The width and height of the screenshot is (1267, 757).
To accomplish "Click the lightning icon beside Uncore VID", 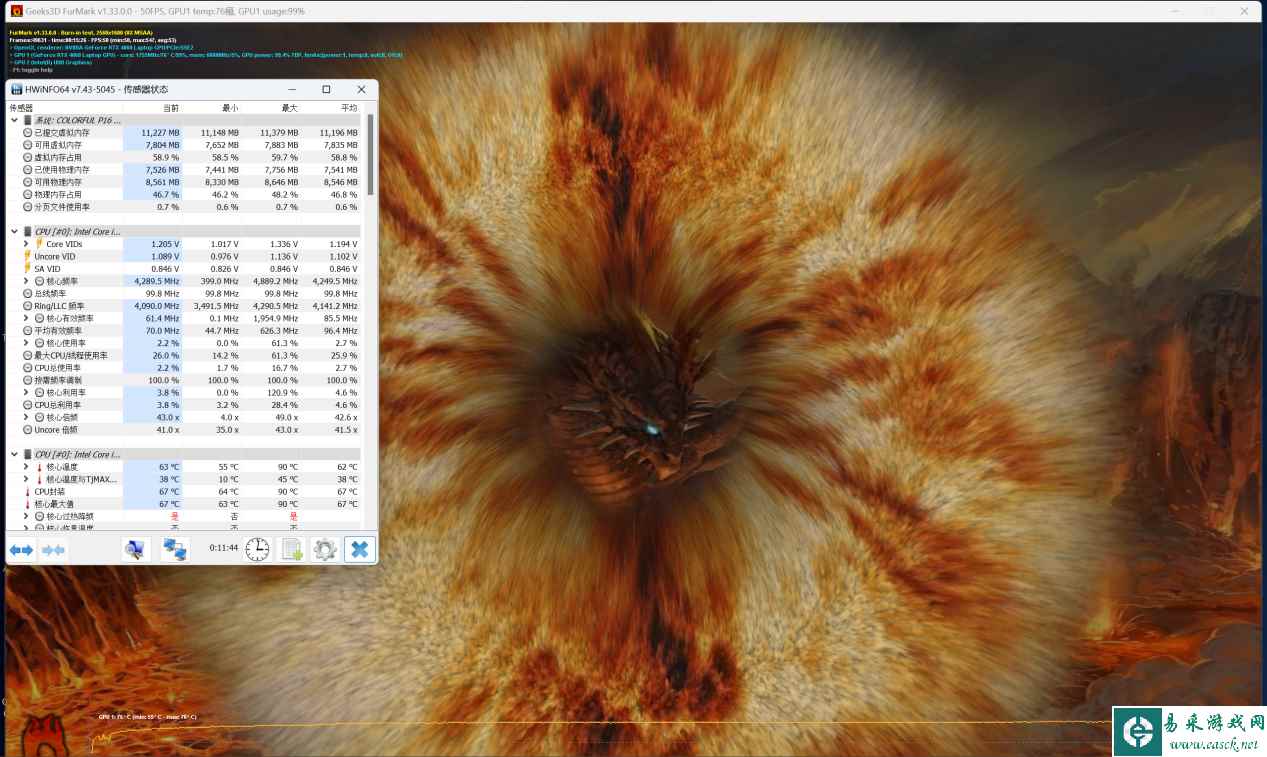I will coord(28,256).
